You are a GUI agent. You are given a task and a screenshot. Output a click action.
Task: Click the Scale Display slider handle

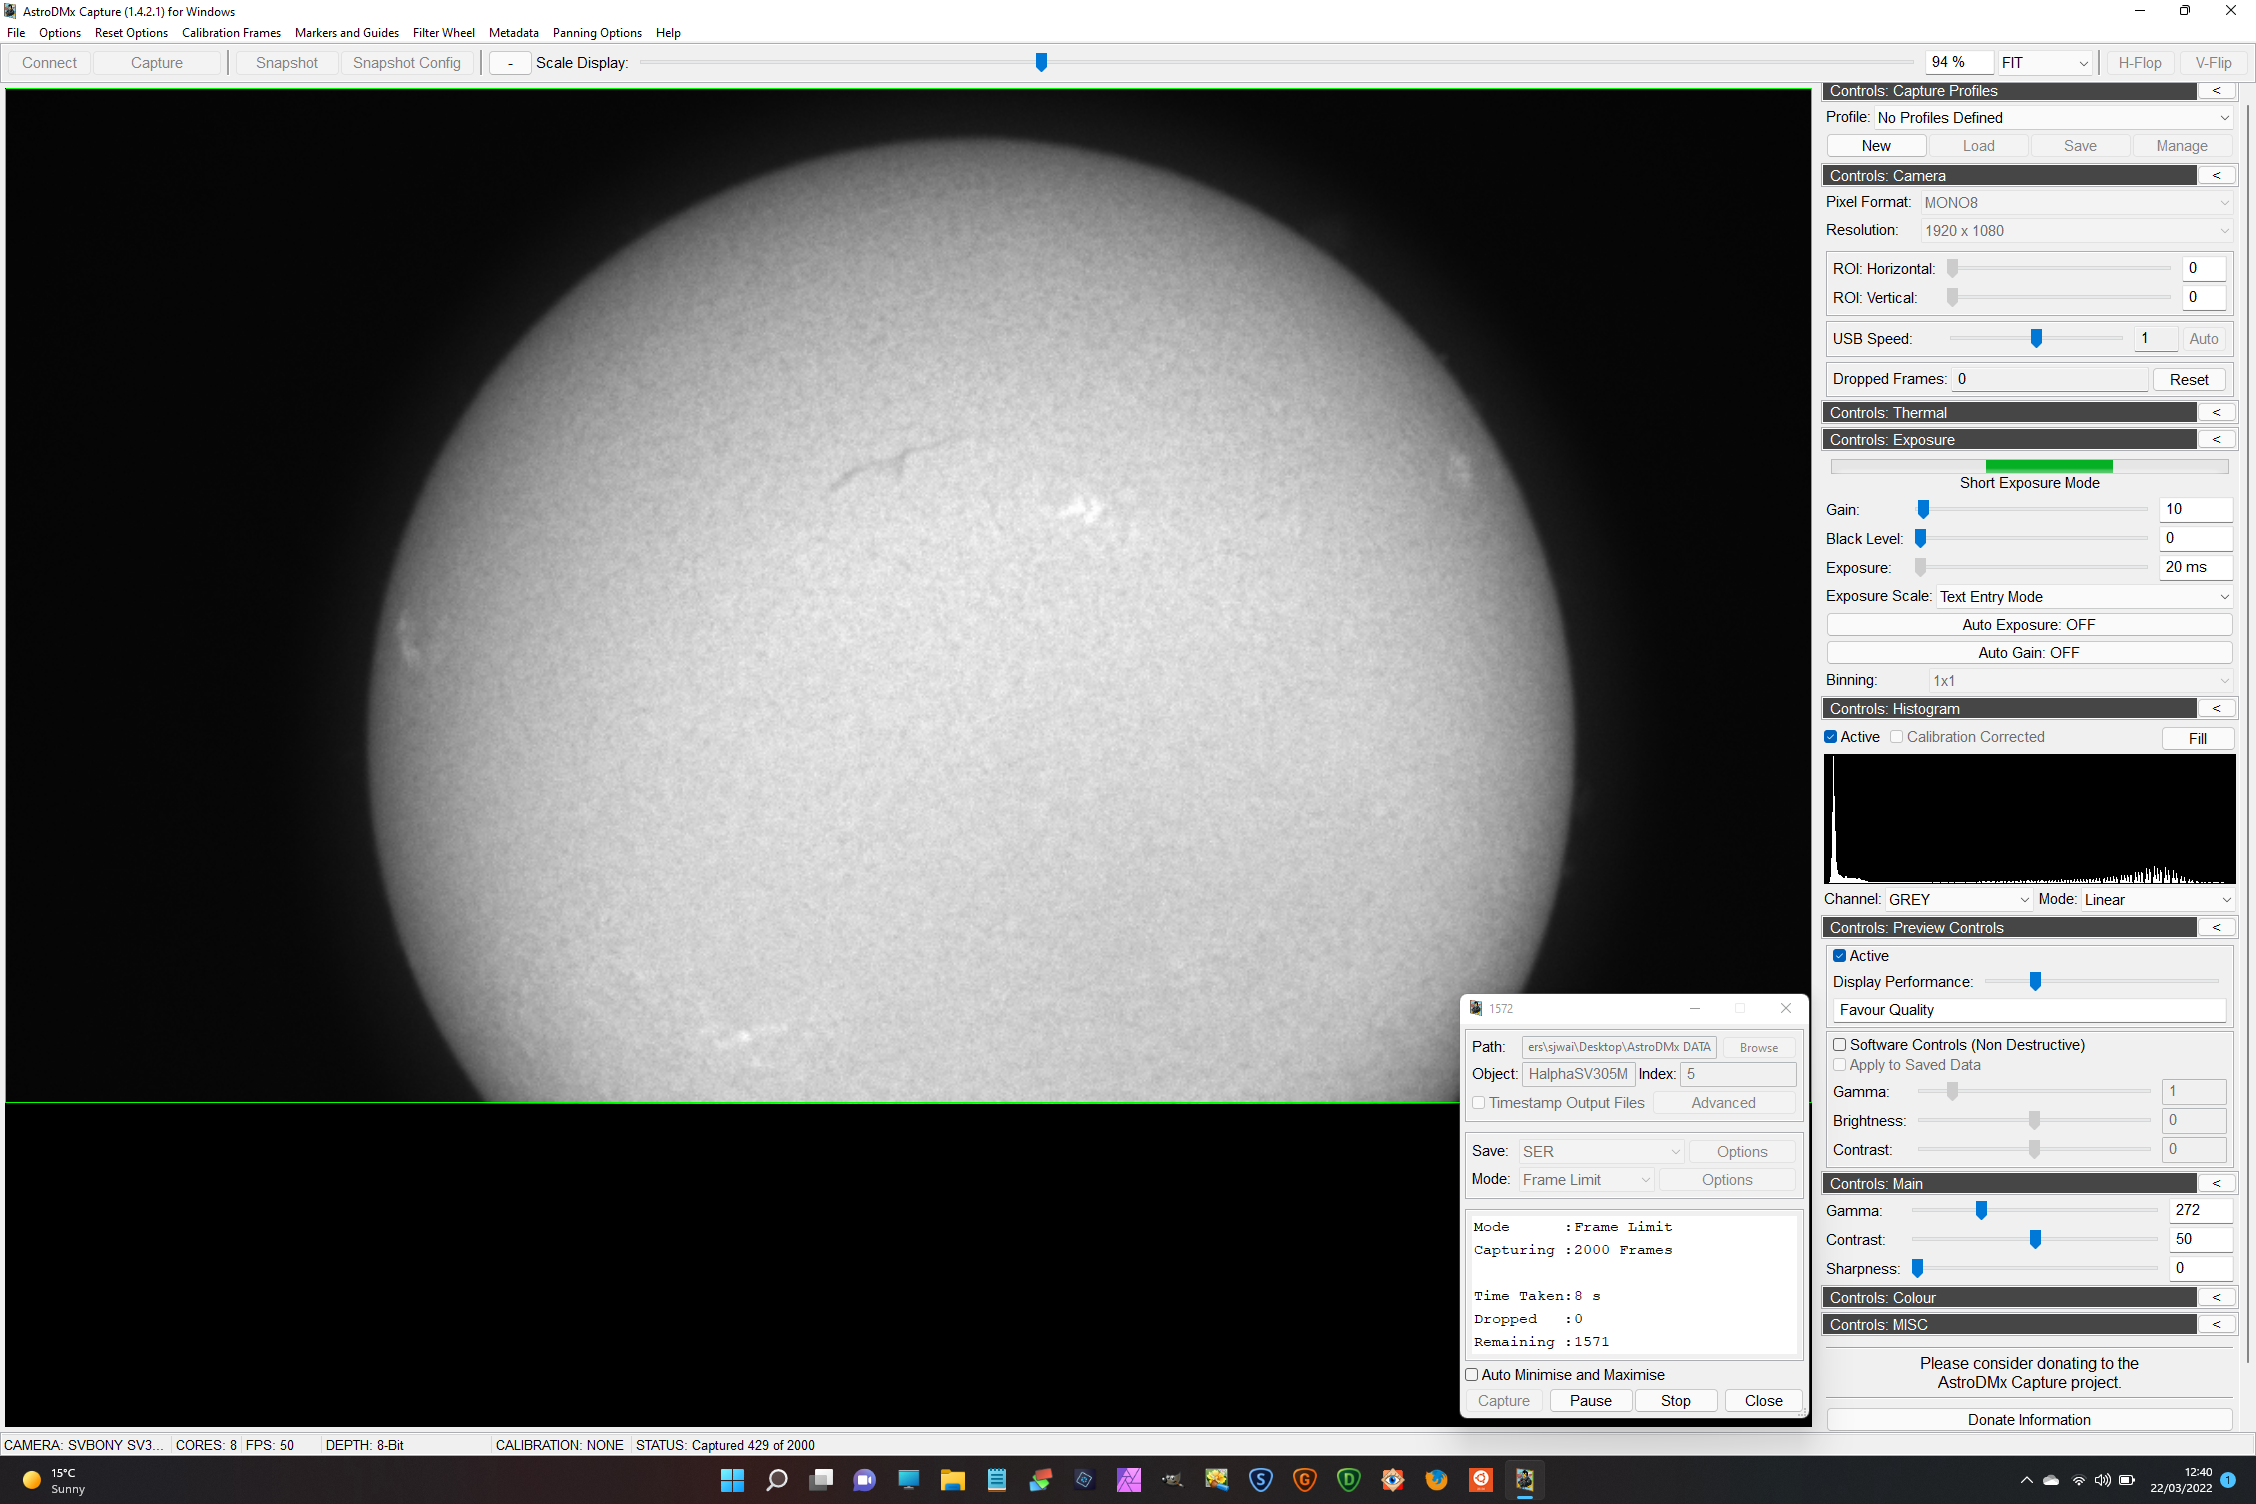[x=1041, y=63]
